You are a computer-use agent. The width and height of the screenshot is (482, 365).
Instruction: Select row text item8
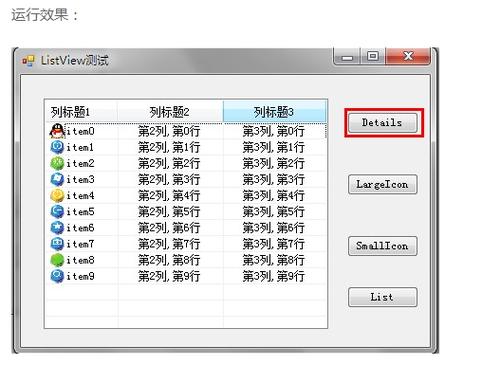tap(80, 260)
